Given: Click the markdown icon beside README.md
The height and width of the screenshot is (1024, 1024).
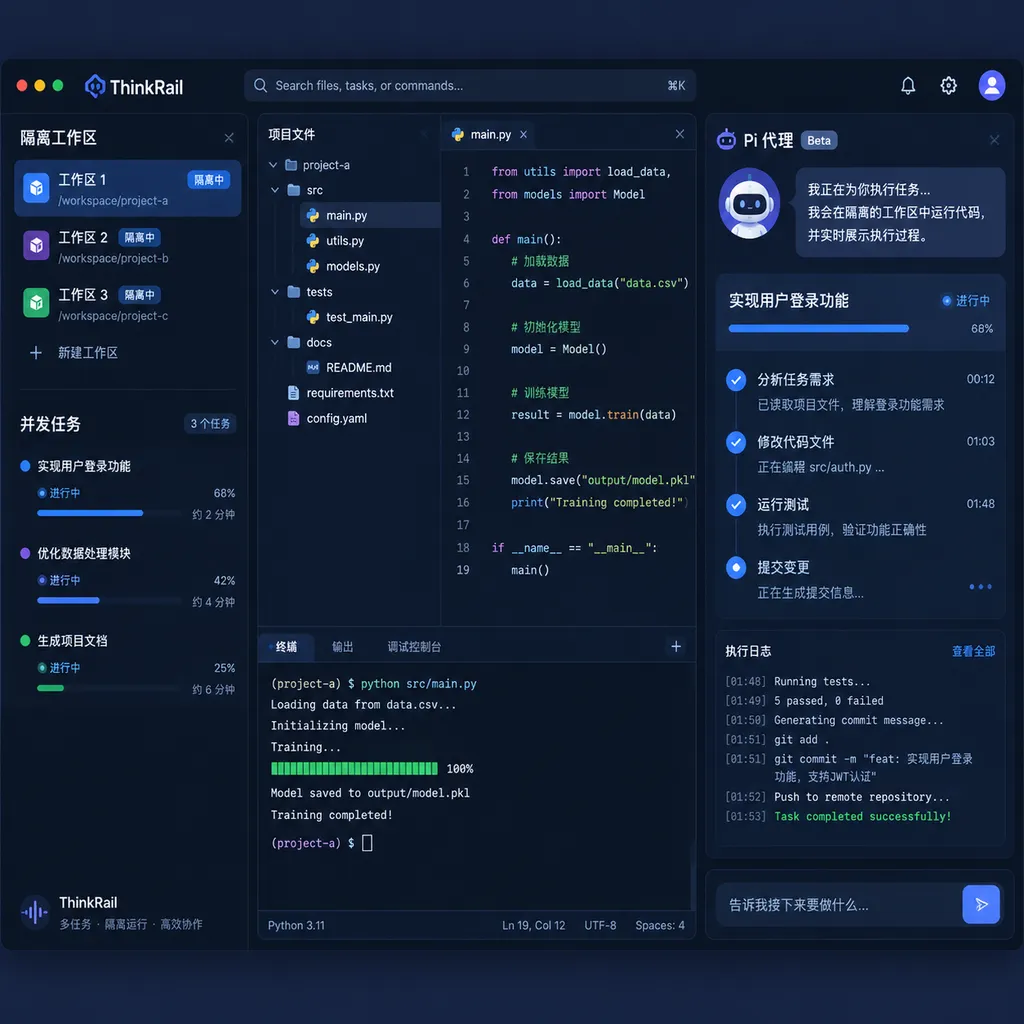Looking at the screenshot, I should point(313,368).
